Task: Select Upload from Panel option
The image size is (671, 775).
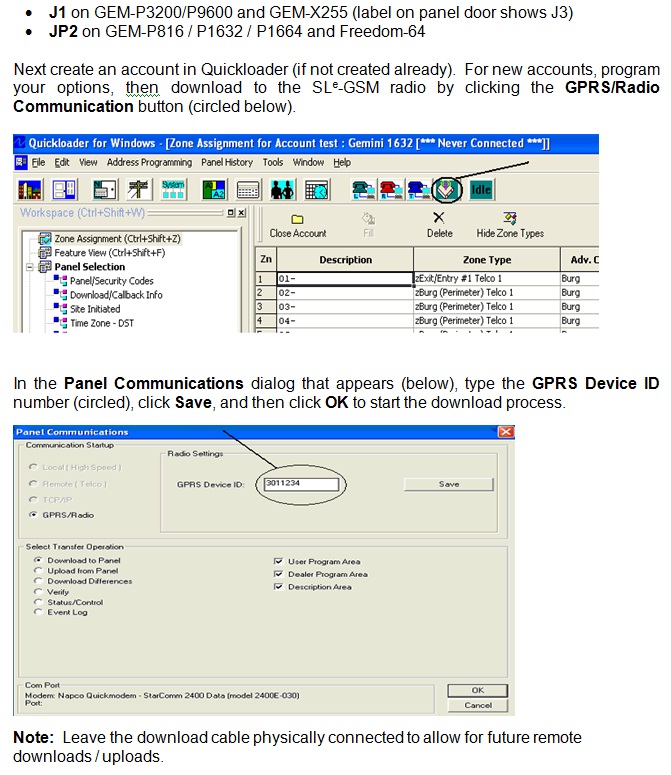Action: click(x=38, y=571)
